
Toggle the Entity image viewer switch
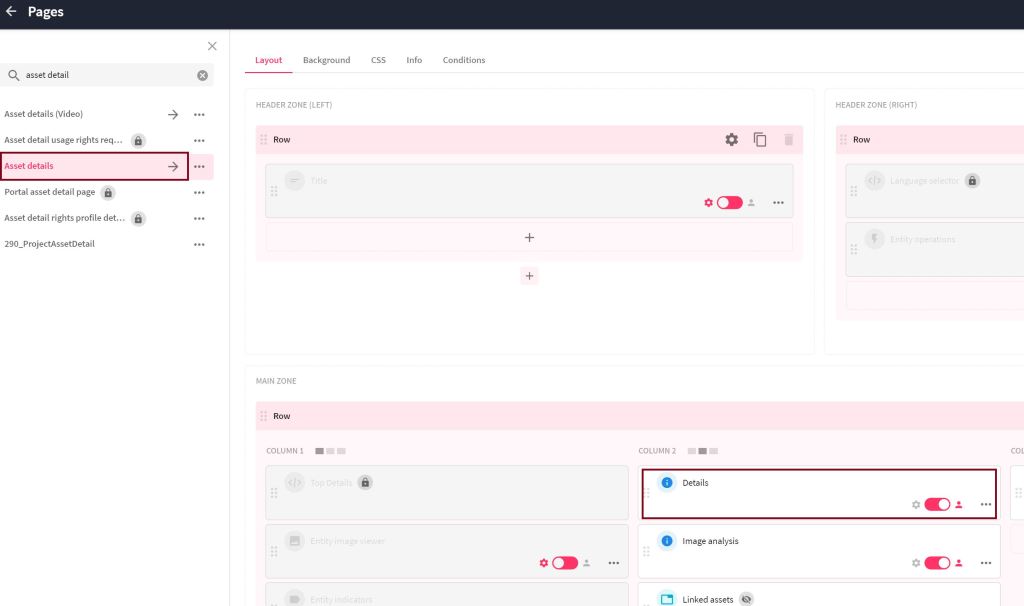click(x=564, y=563)
